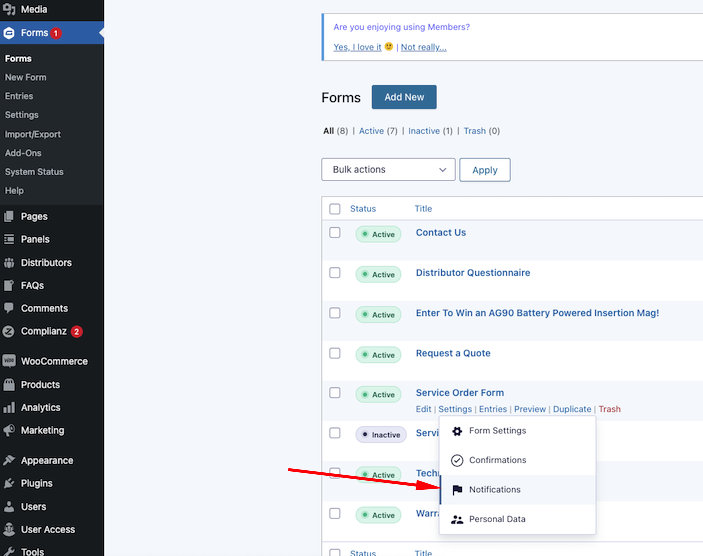Open the Contact Us form
The height and width of the screenshot is (556, 703).
click(441, 233)
